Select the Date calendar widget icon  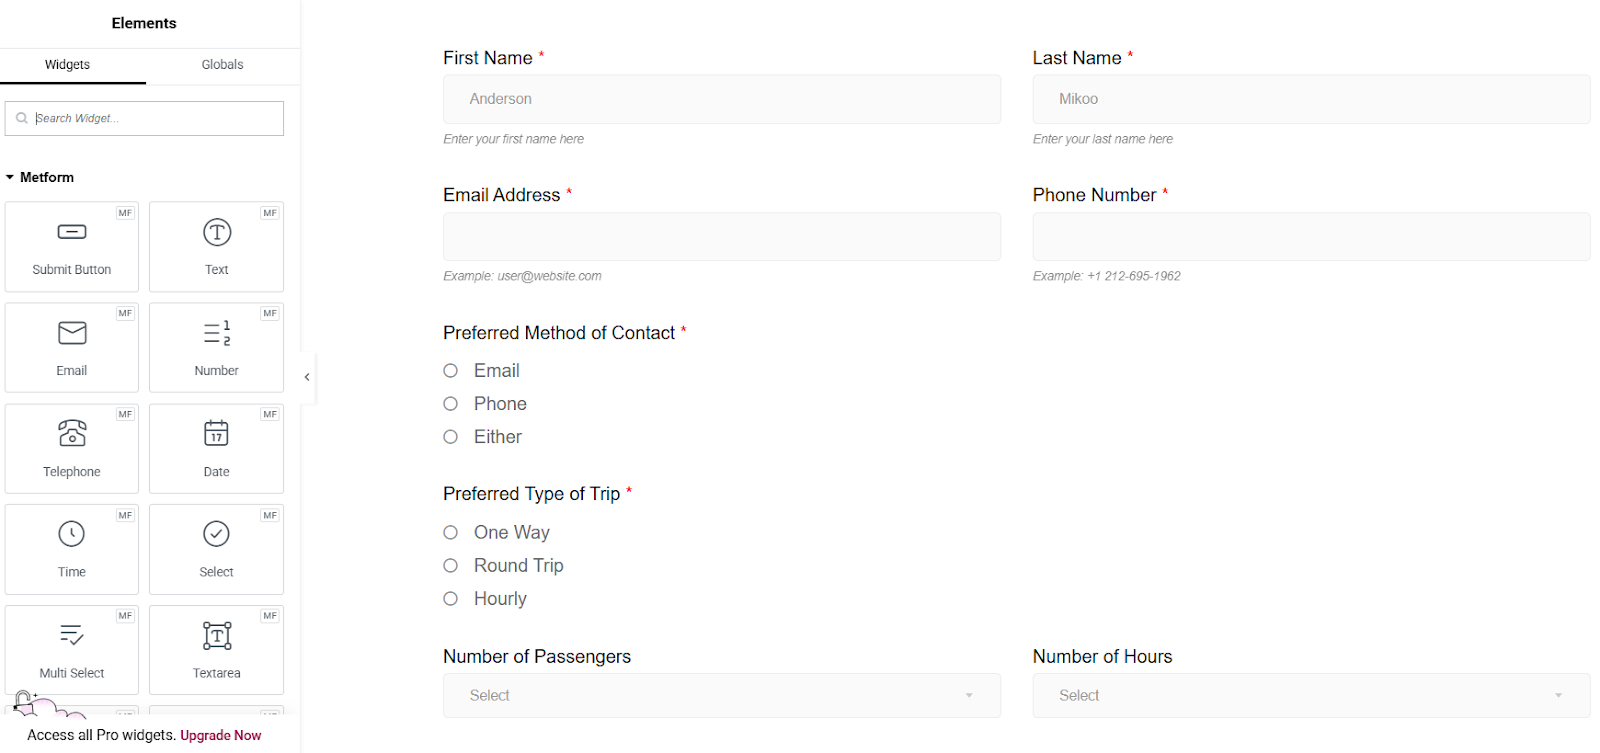click(x=217, y=433)
